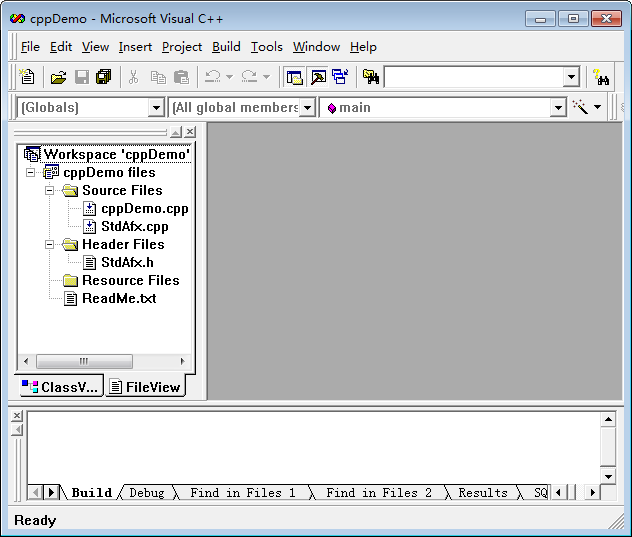Close the Workspace pane with X button

point(190,132)
